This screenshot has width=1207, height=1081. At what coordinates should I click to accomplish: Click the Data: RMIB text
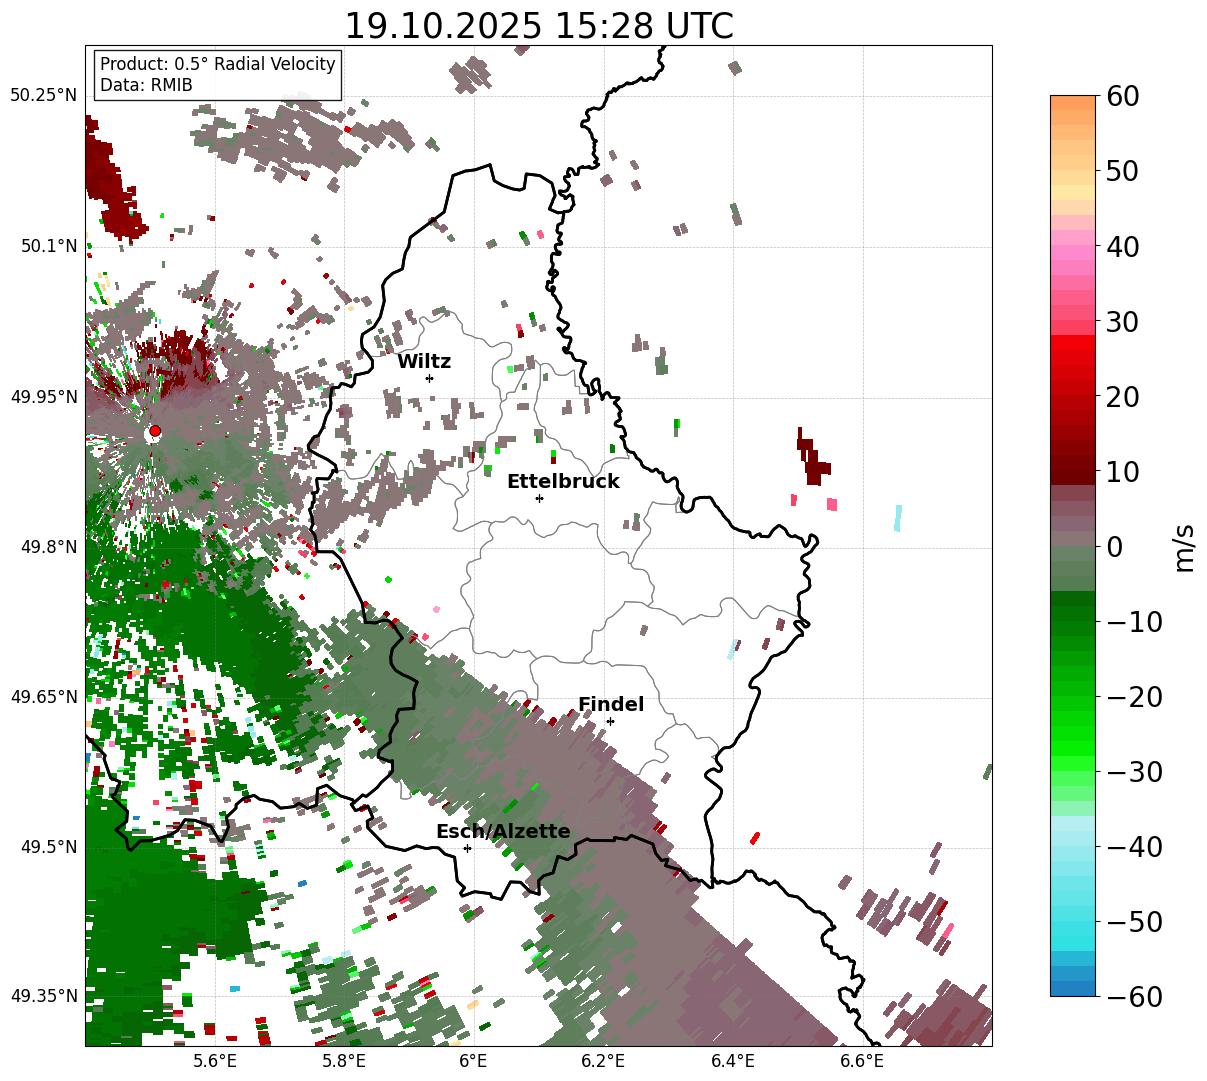click(146, 85)
